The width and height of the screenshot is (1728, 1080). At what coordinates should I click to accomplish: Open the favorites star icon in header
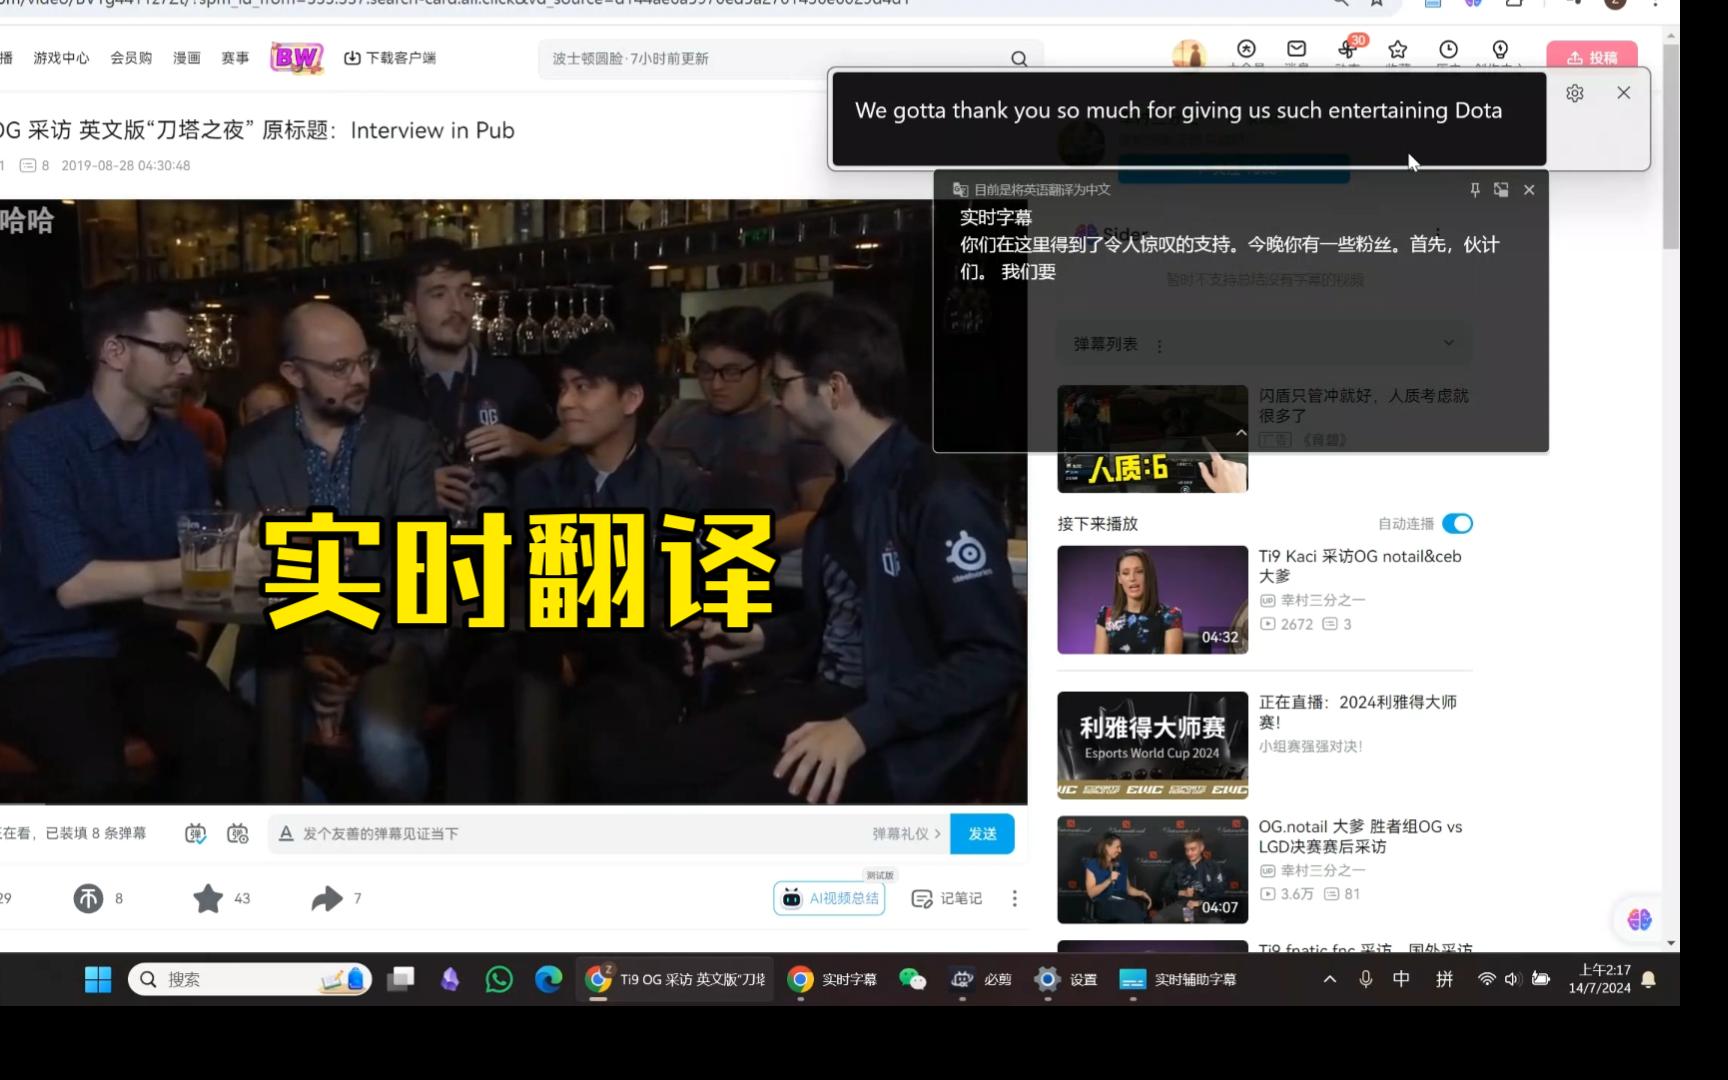[1398, 49]
